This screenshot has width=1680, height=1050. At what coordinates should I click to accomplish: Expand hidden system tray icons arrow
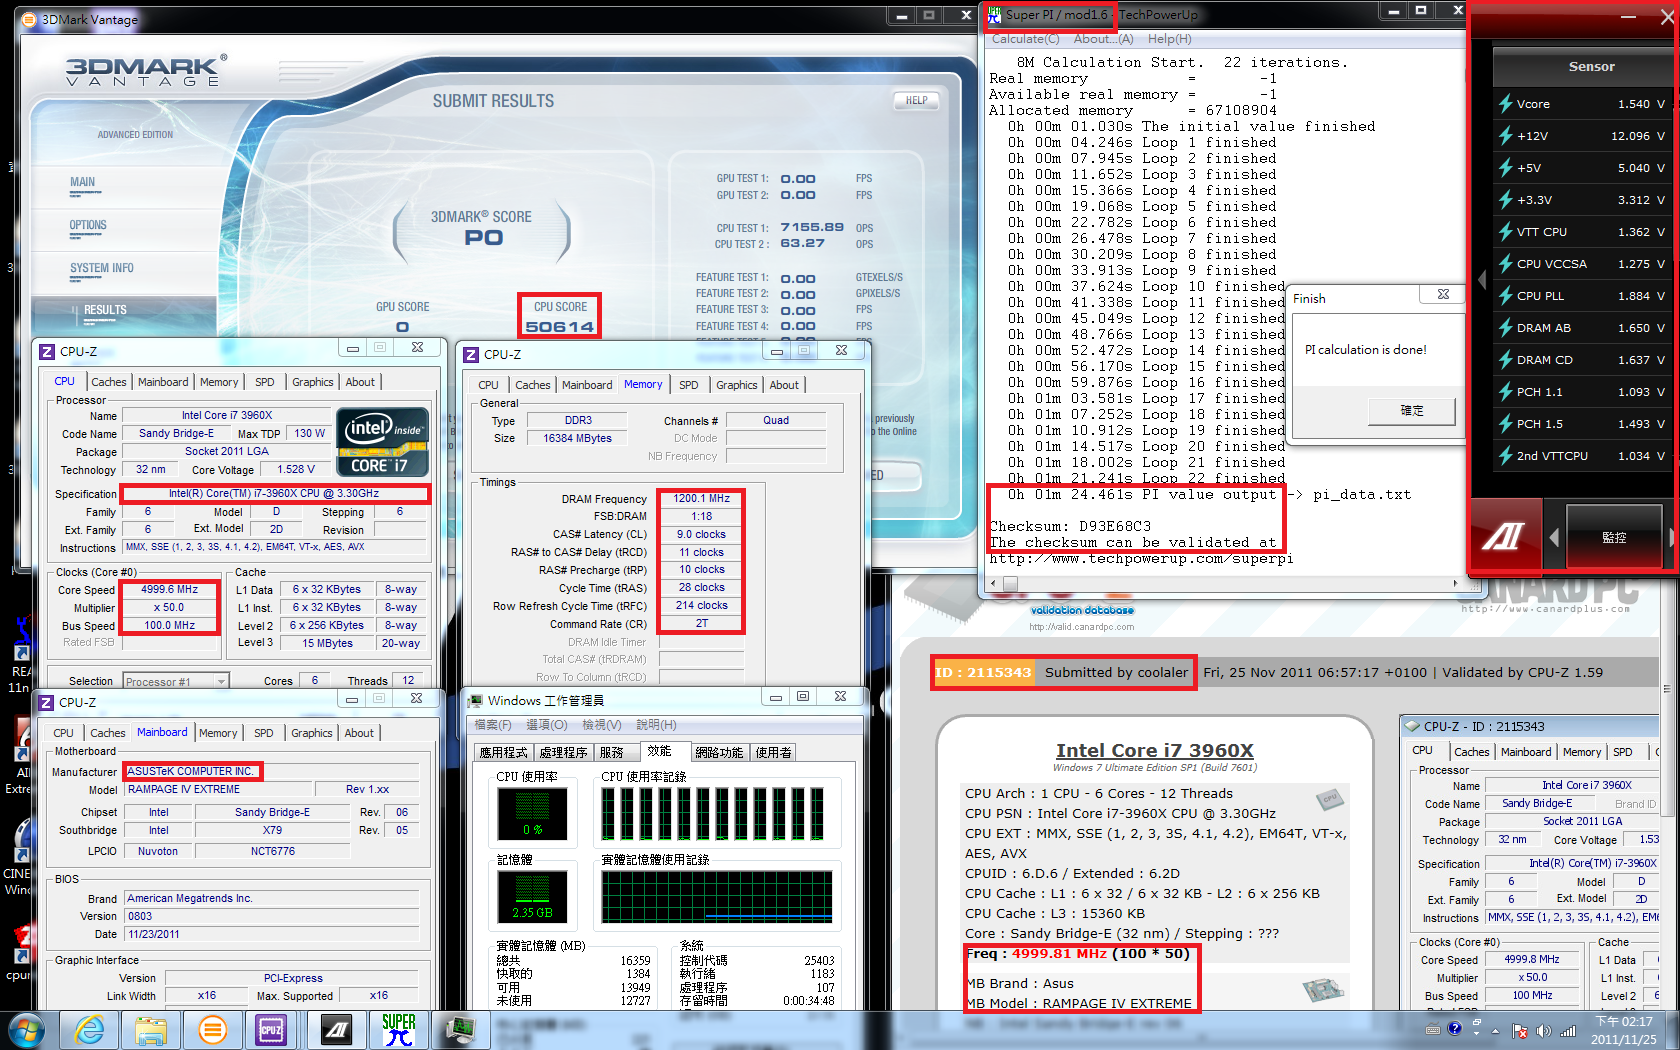pyautogui.click(x=1496, y=1031)
